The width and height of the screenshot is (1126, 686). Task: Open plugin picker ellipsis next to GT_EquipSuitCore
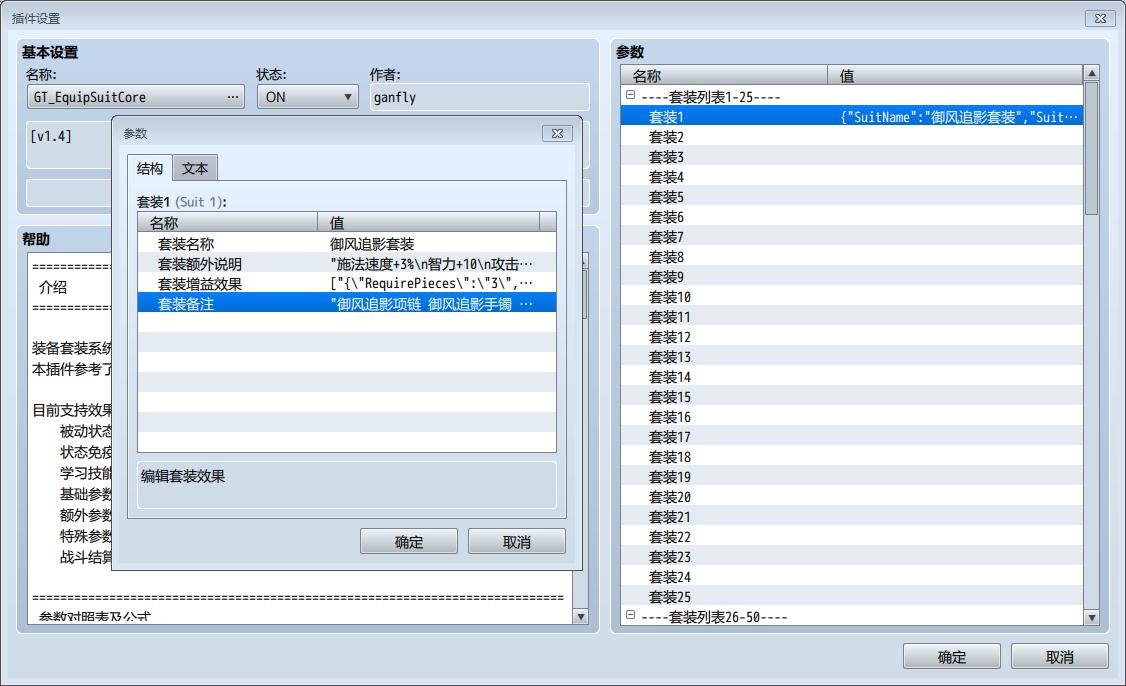233,97
